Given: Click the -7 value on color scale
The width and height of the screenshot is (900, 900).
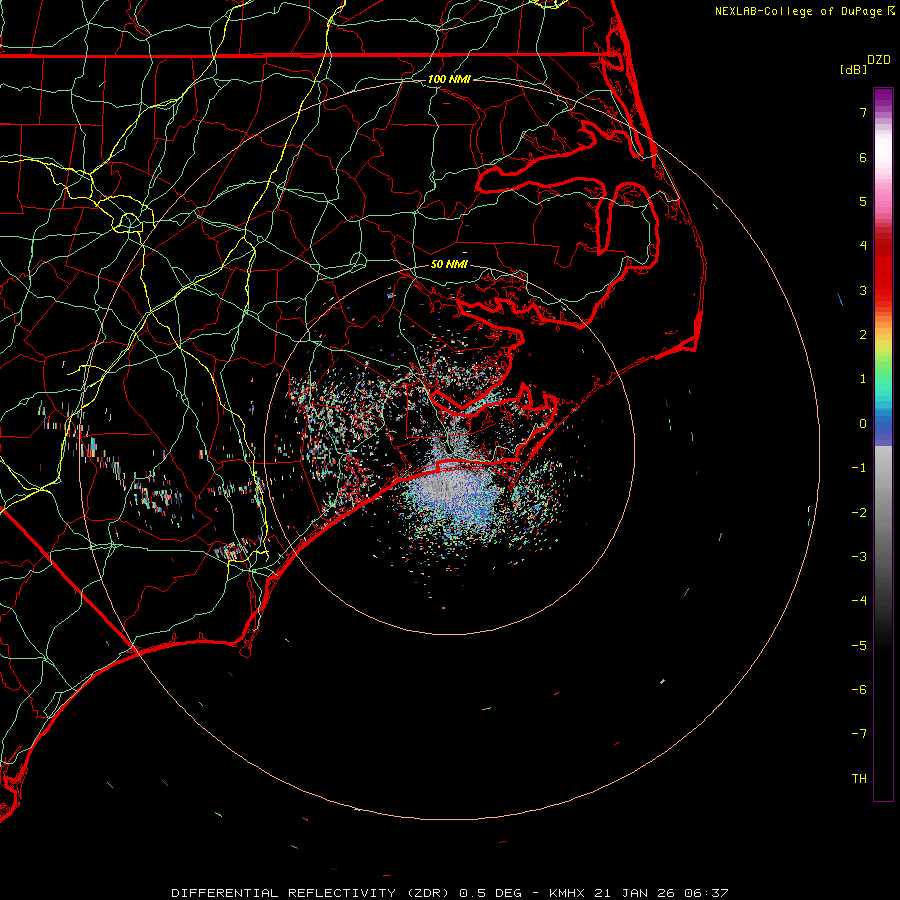Looking at the screenshot, I should 859,734.
